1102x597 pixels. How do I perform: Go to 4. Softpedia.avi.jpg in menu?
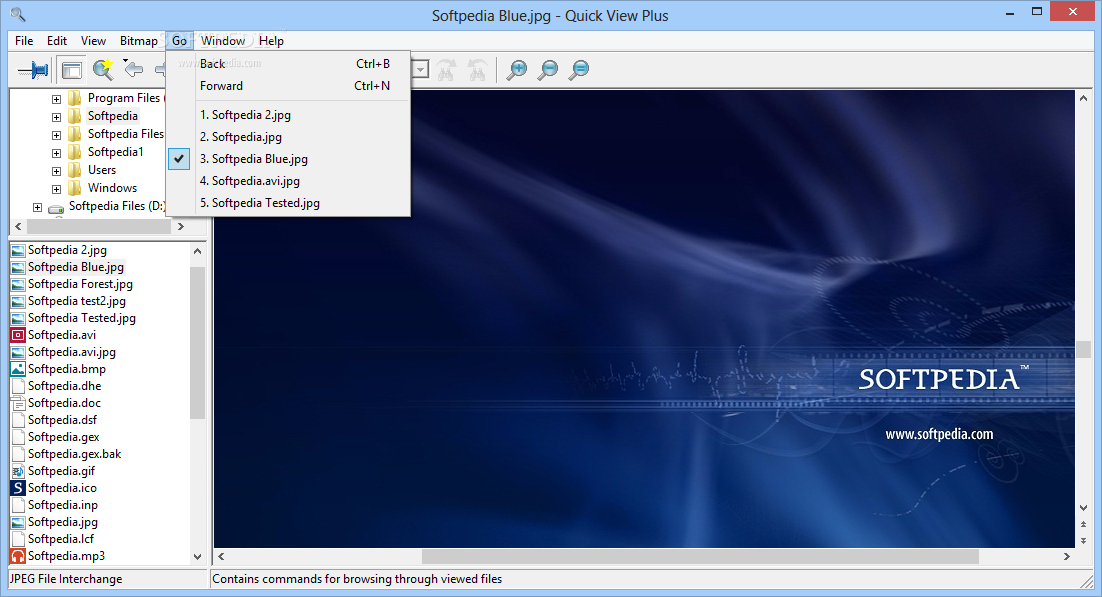pyautogui.click(x=288, y=181)
